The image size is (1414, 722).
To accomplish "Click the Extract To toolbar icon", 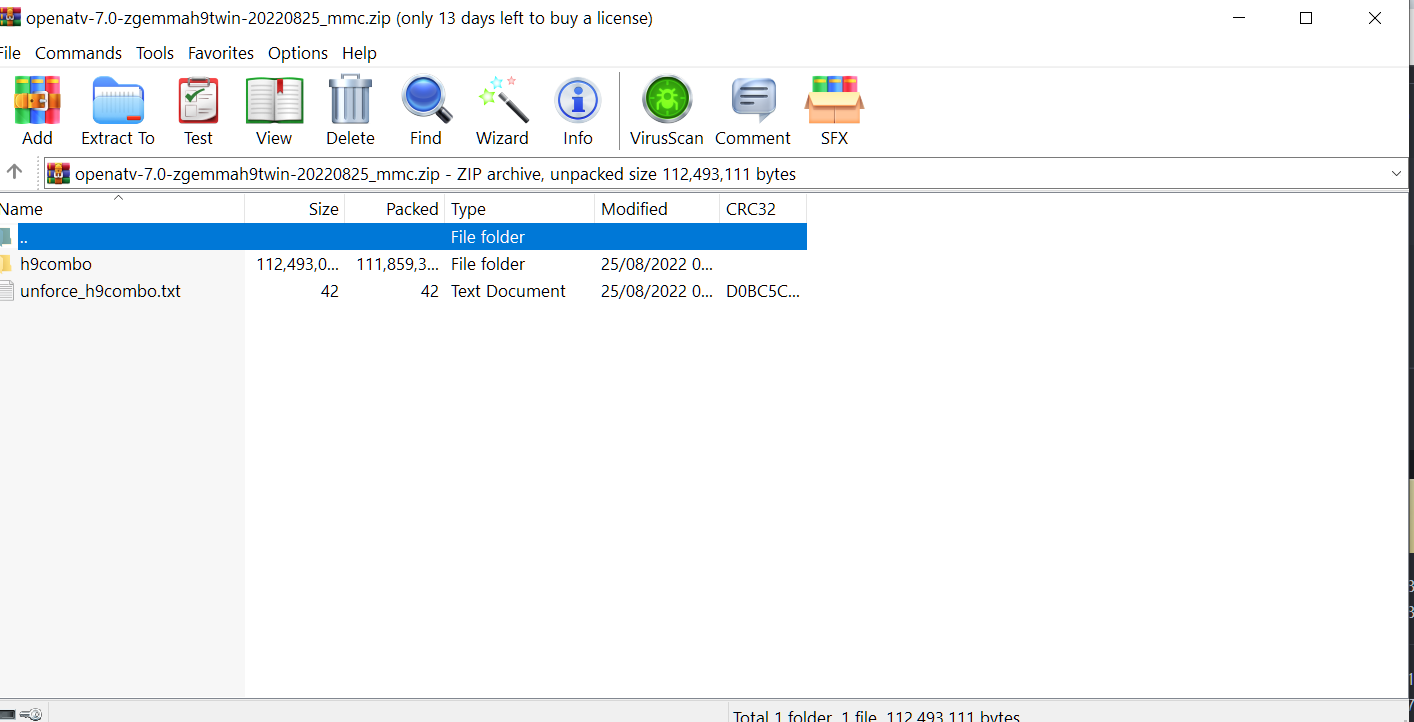I will click(x=118, y=101).
